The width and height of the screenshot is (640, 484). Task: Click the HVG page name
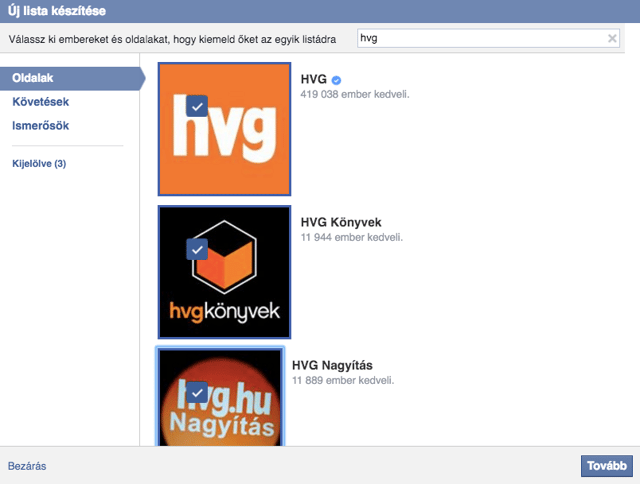[313, 79]
